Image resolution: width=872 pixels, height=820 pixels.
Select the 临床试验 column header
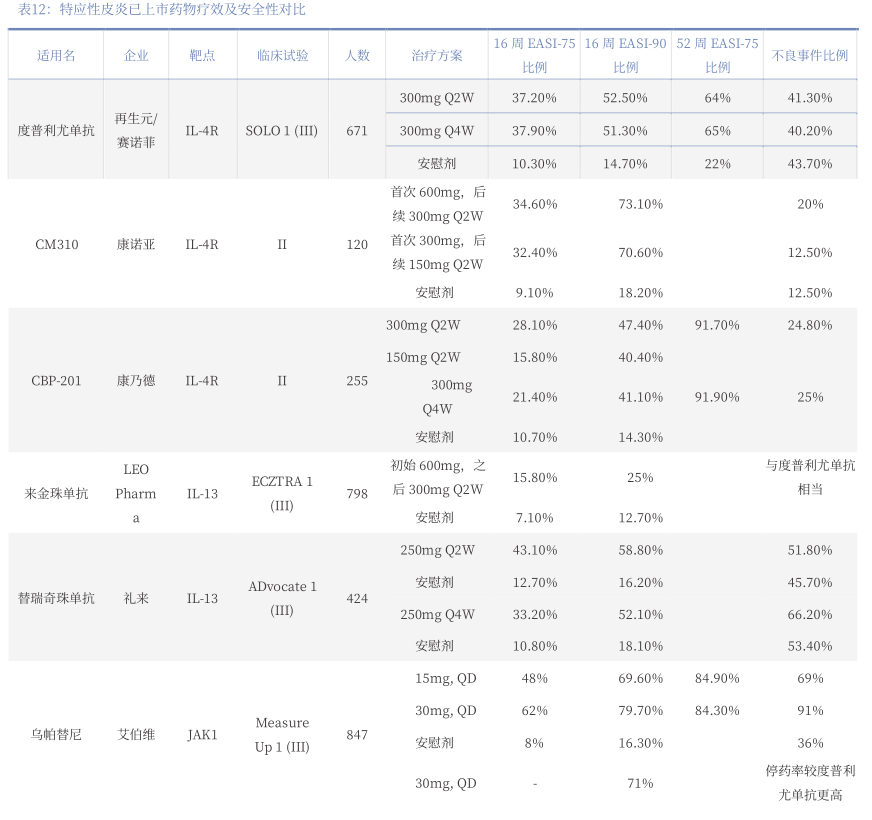tap(282, 56)
